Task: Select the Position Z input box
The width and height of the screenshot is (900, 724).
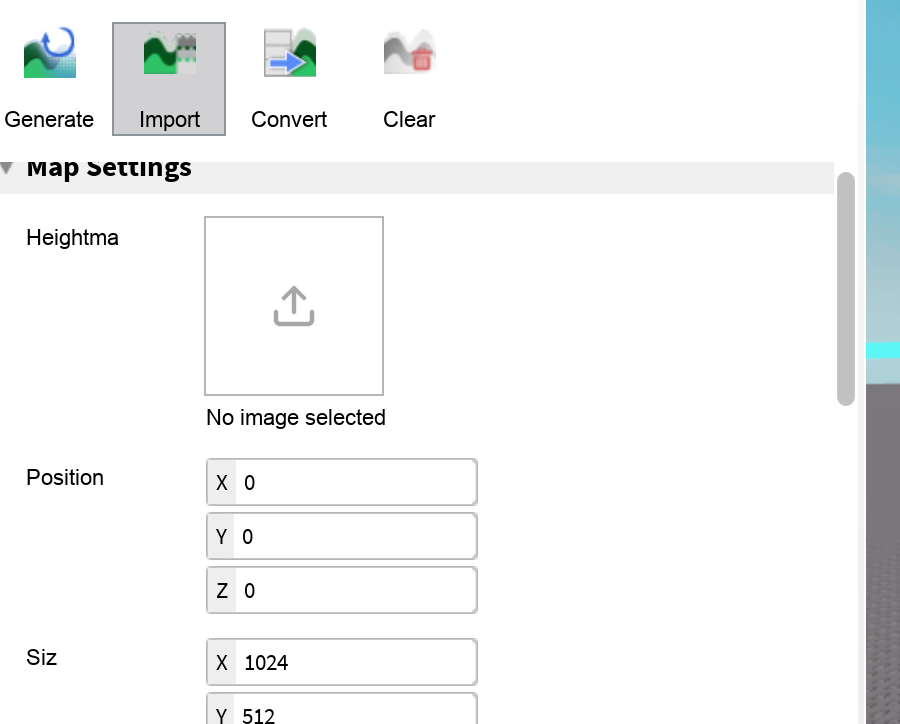Action: point(355,591)
